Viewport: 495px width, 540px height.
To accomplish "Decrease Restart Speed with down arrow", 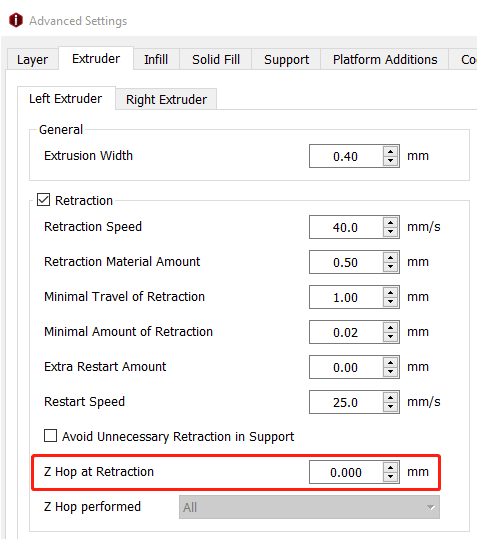I will (391, 407).
